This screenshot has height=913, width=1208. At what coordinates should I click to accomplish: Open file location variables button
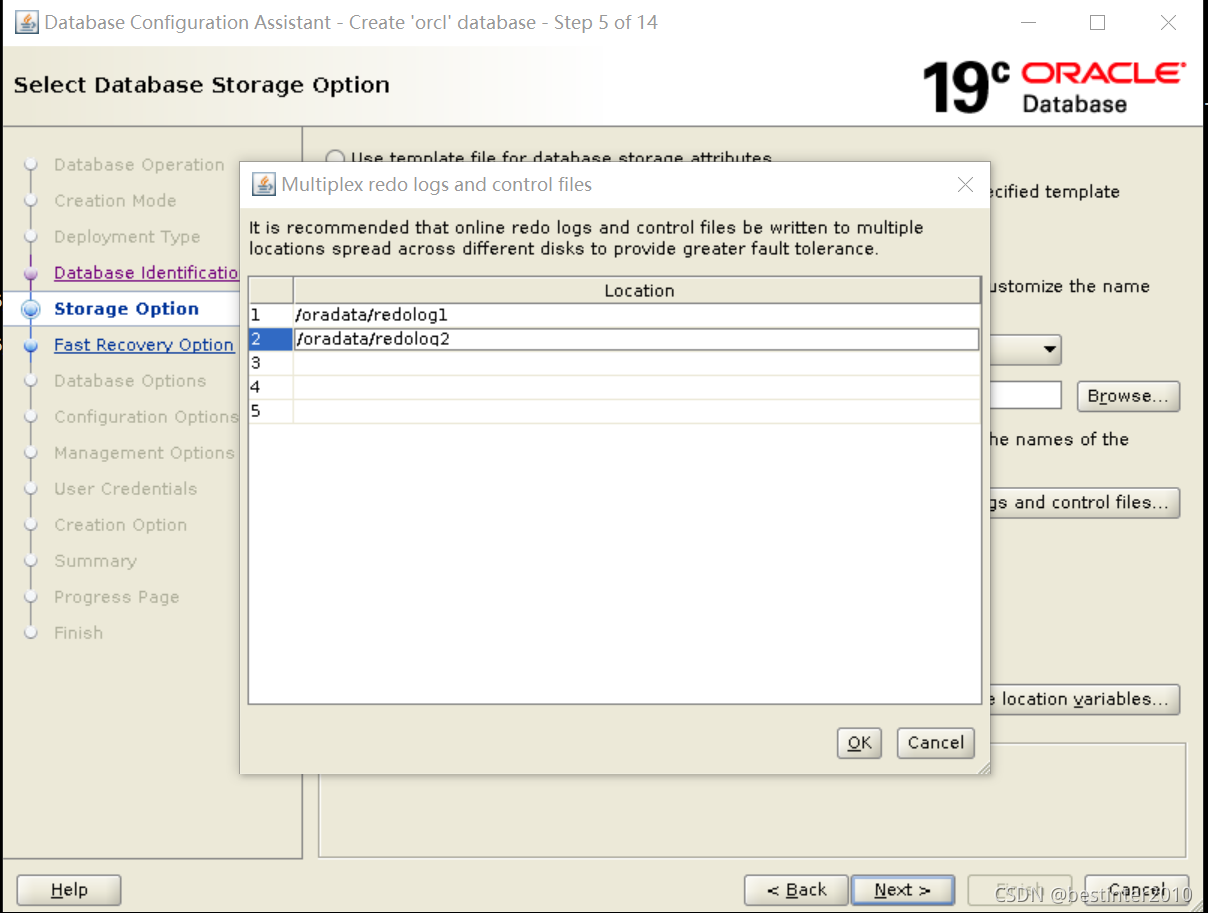[x=1084, y=699]
